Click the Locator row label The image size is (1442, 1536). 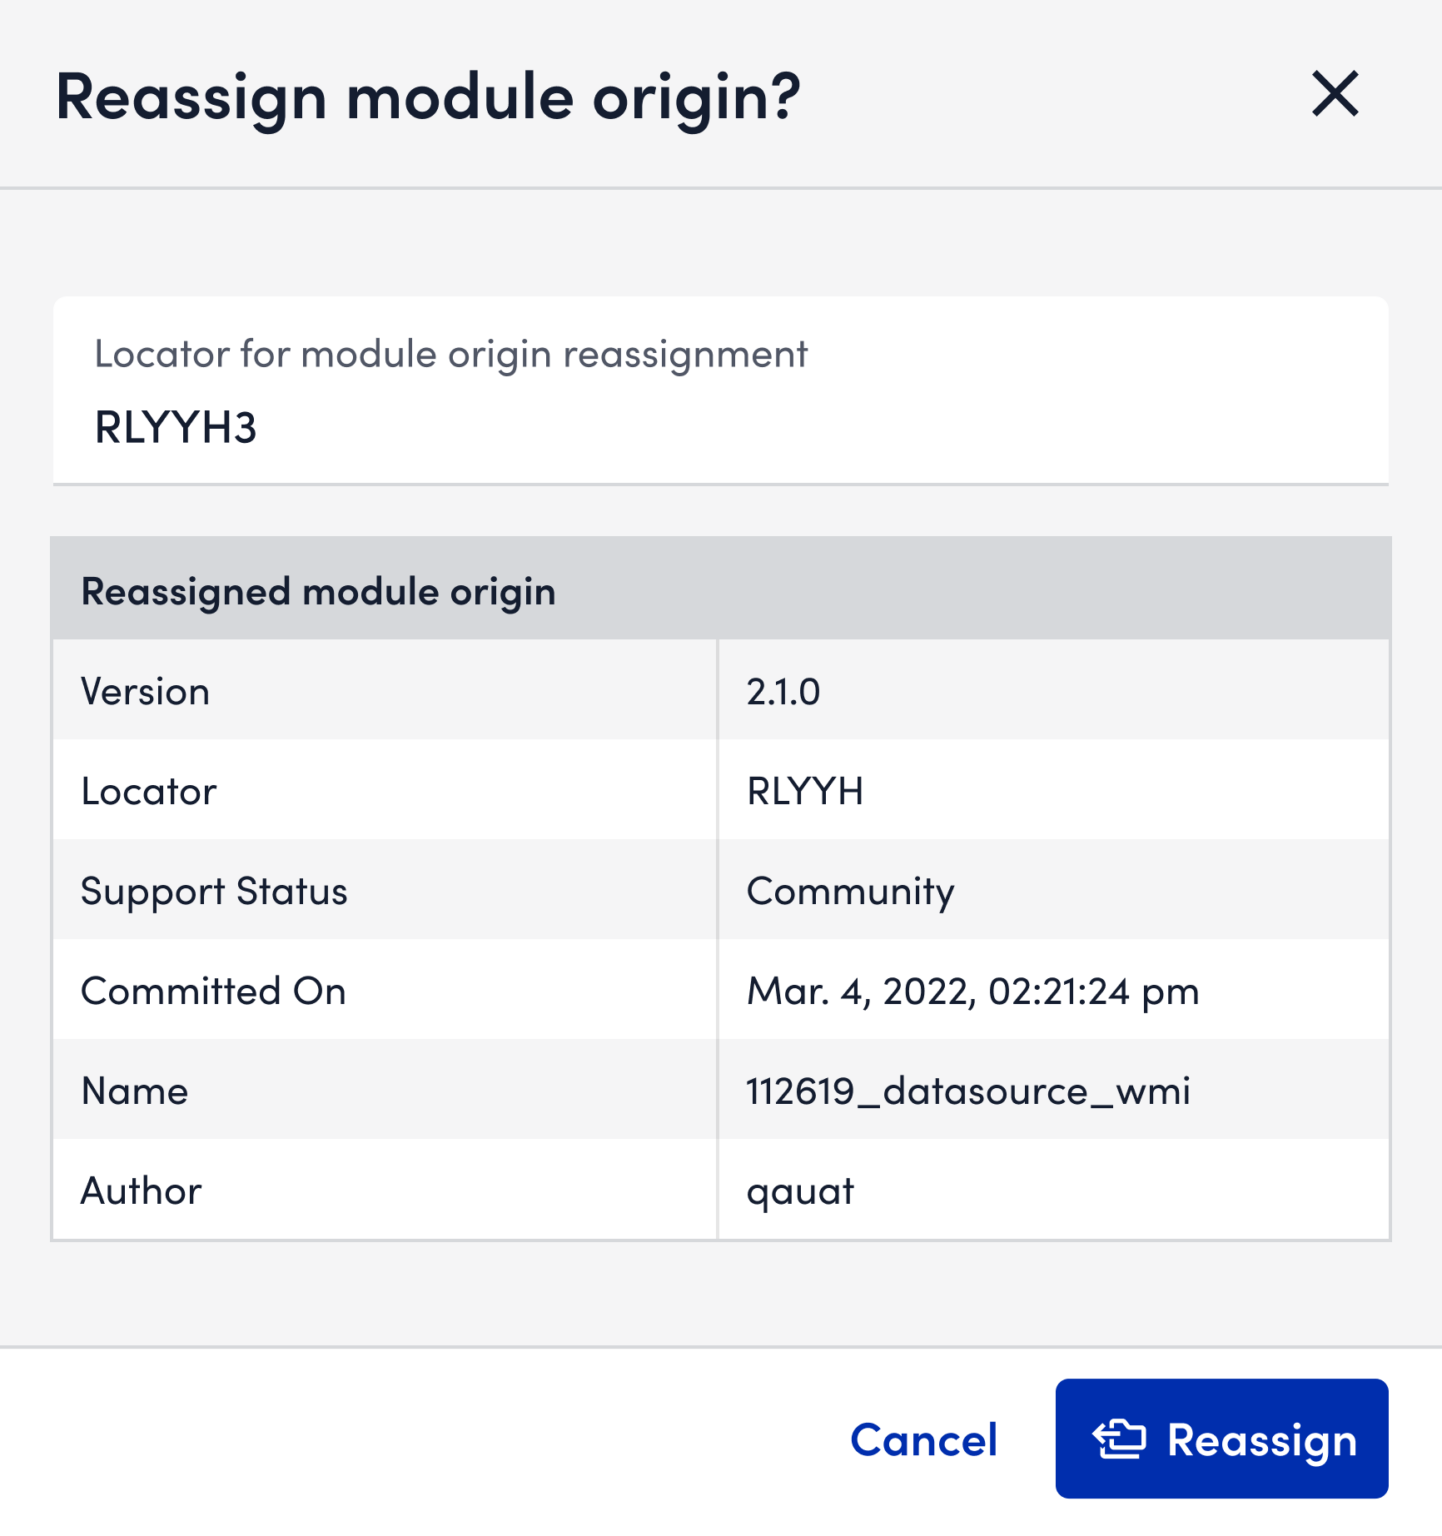(148, 790)
